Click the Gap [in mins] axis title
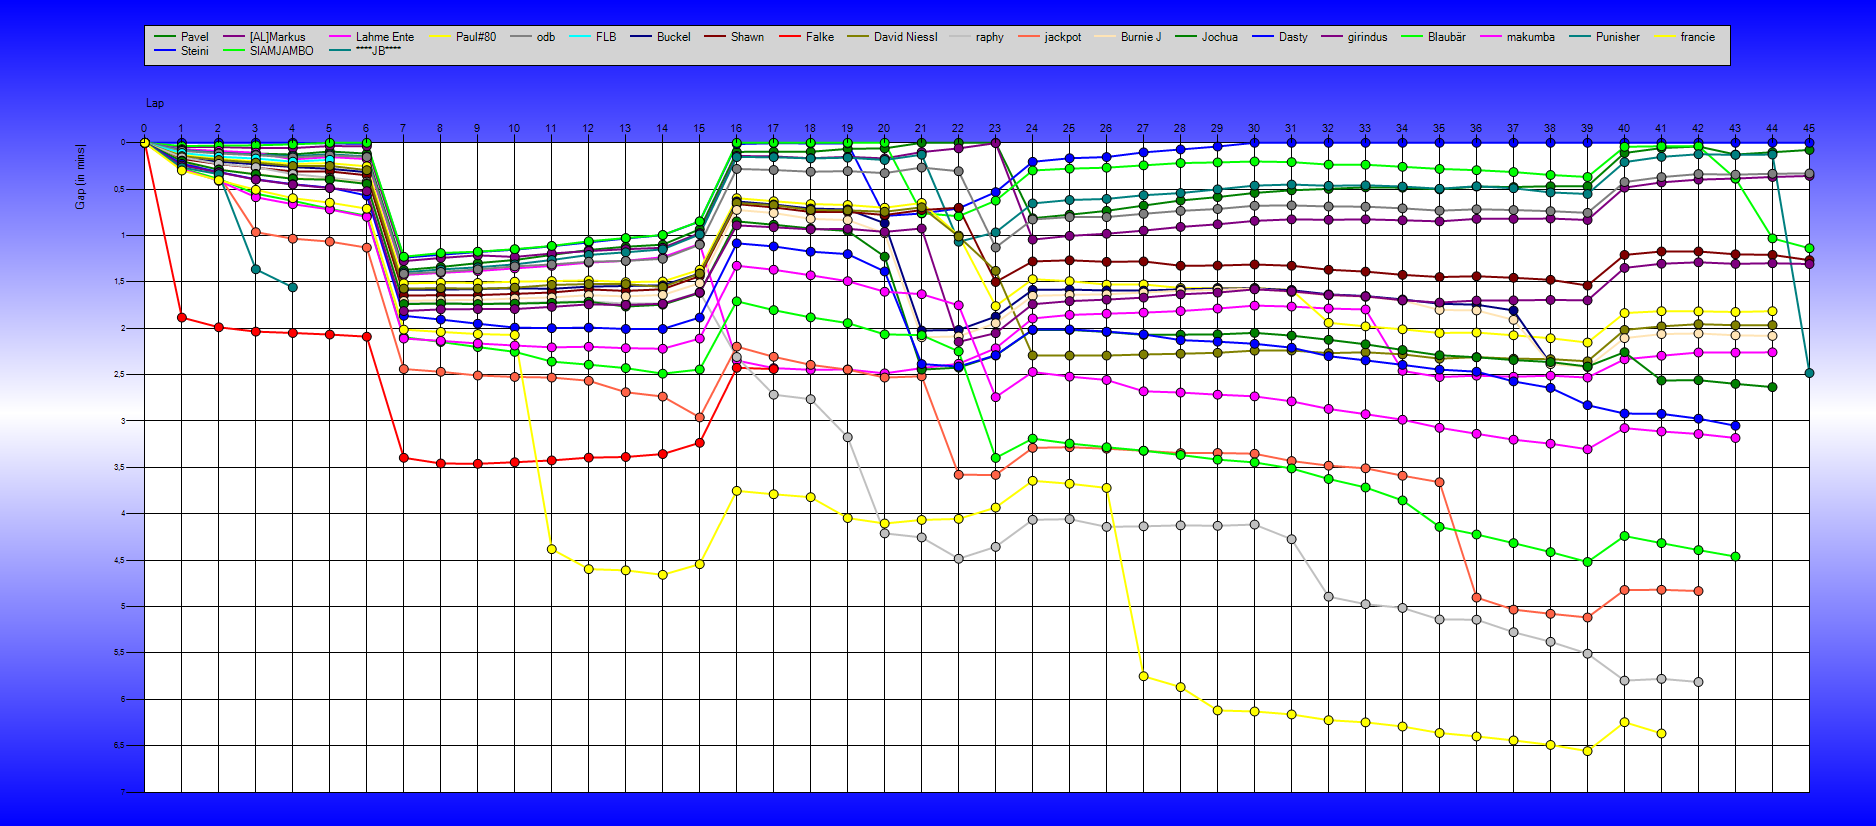The height and width of the screenshot is (826, 1876). pos(80,177)
